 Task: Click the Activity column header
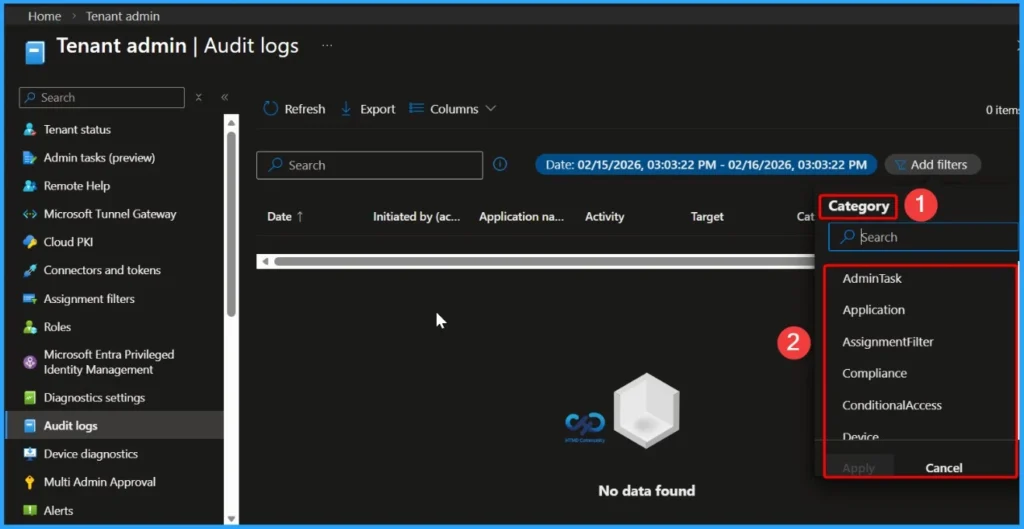(x=605, y=217)
